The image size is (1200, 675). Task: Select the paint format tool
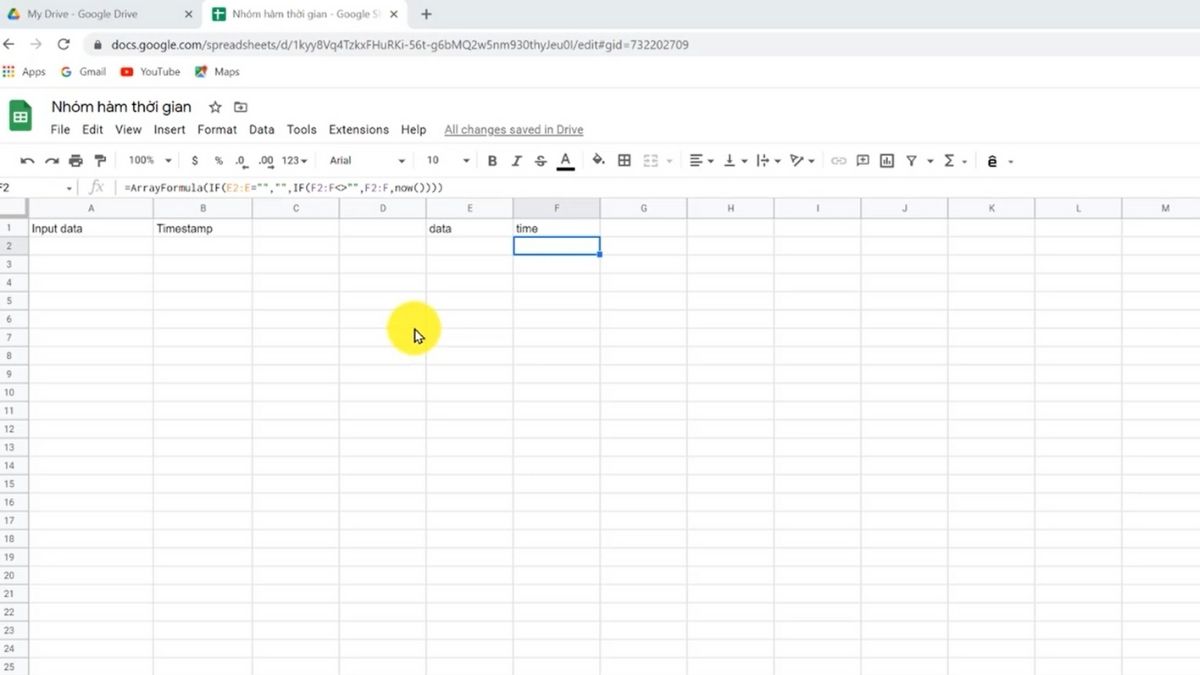tap(100, 161)
